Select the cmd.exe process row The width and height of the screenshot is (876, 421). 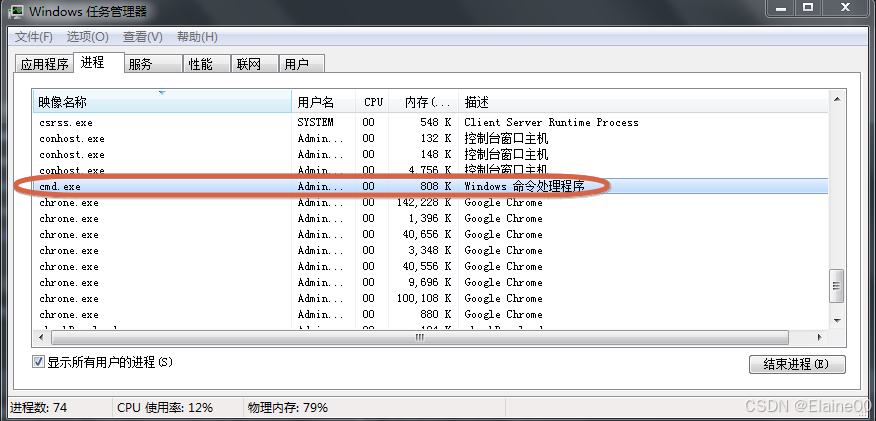pyautogui.click(x=430, y=186)
